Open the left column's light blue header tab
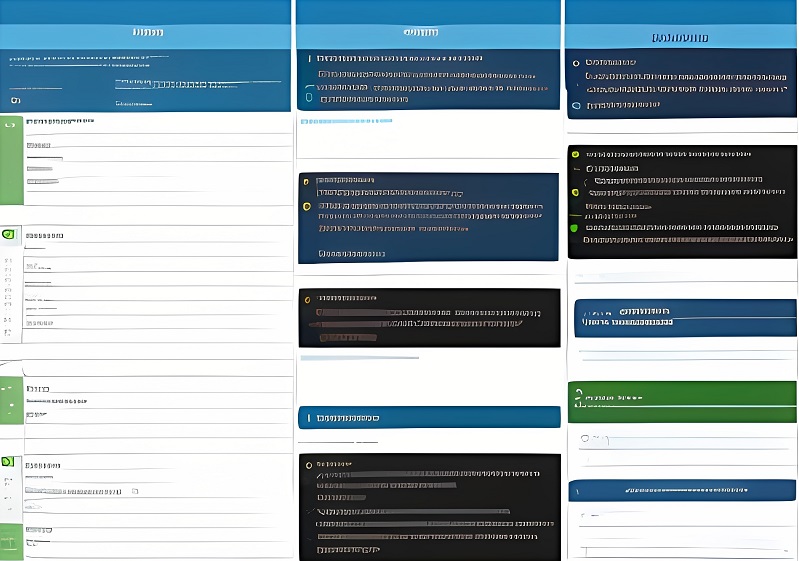 coord(146,34)
